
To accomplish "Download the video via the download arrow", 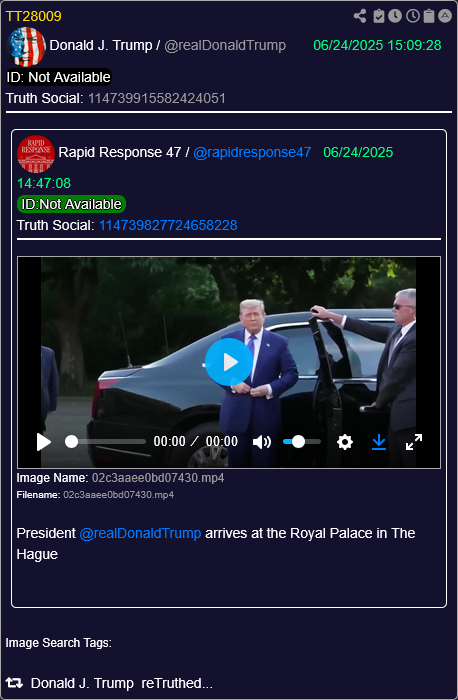I will click(x=379, y=442).
